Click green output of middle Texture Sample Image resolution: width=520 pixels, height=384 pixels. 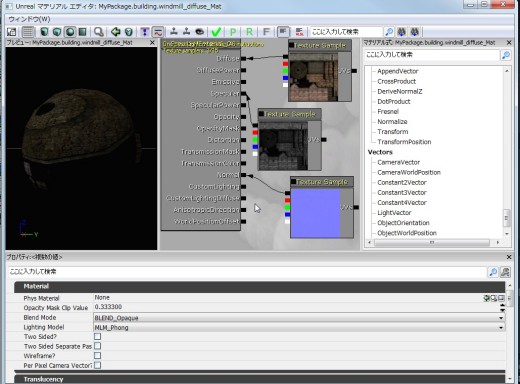pyautogui.click(x=255, y=140)
